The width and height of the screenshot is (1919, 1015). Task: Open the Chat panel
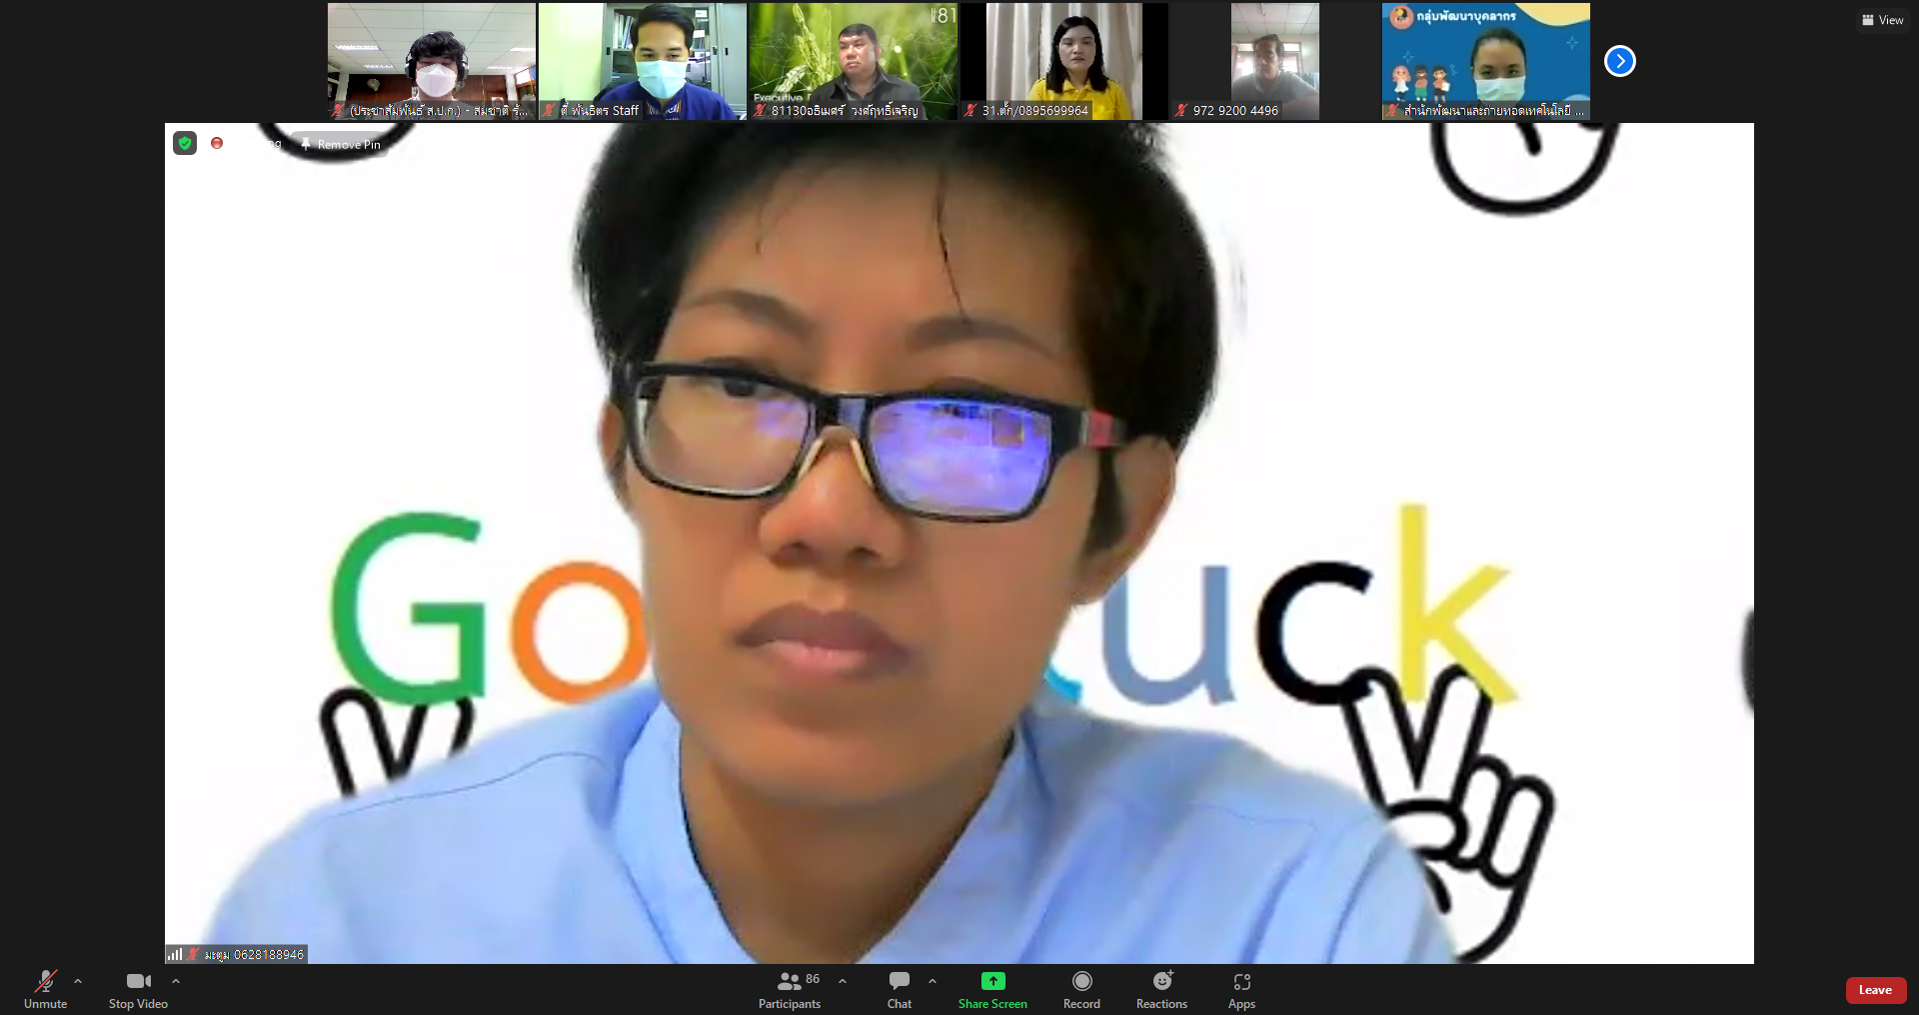point(899,989)
